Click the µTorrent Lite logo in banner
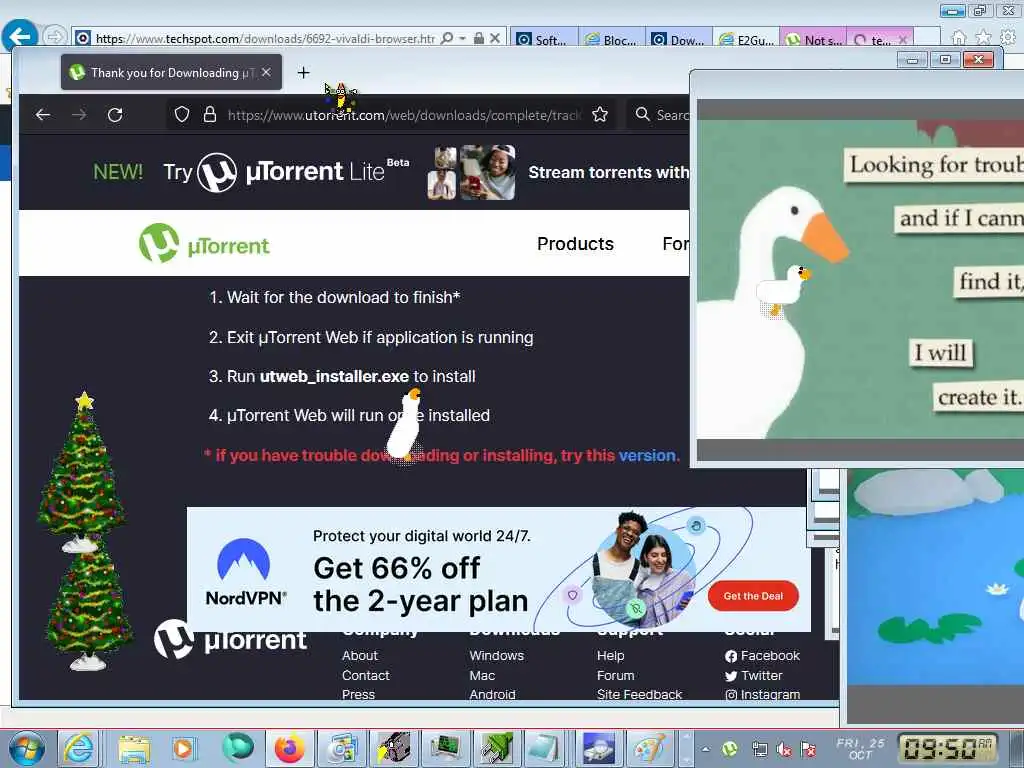 tap(303, 172)
